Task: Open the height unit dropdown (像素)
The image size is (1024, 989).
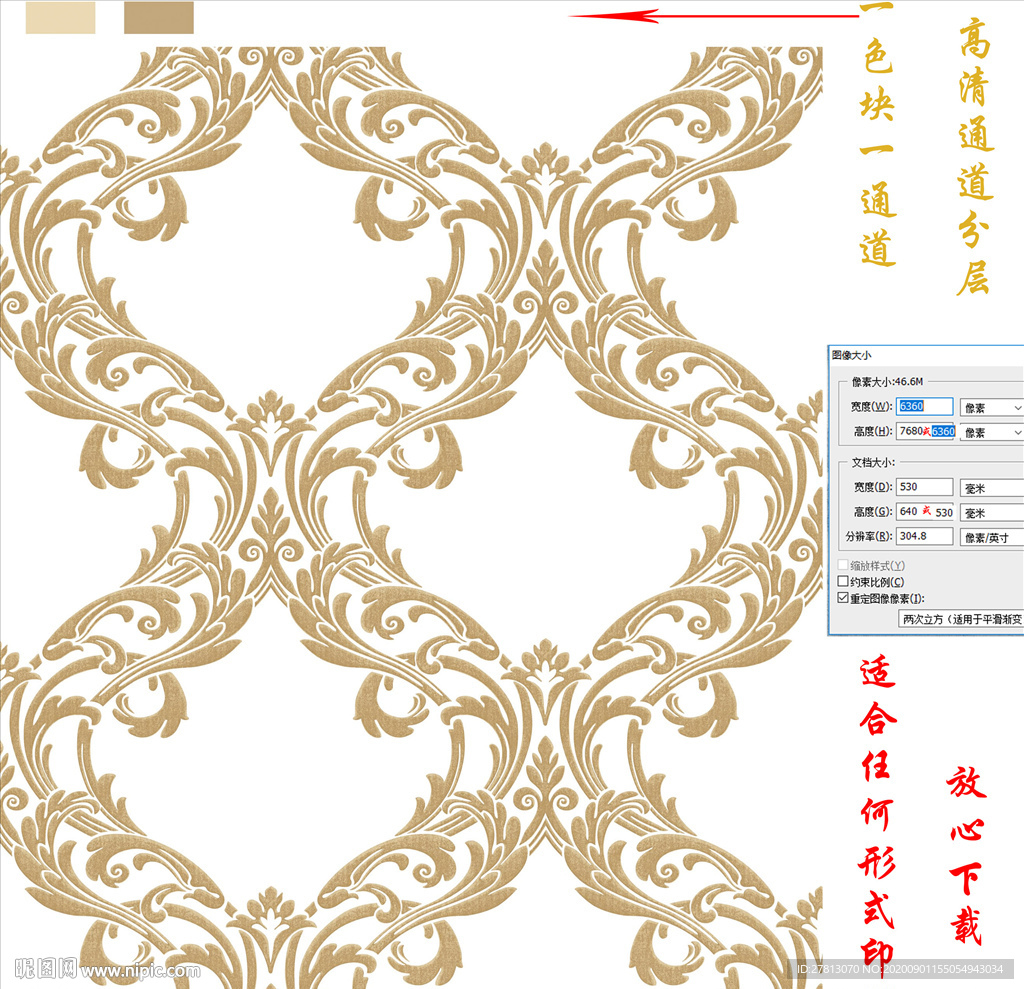Action: [991, 432]
